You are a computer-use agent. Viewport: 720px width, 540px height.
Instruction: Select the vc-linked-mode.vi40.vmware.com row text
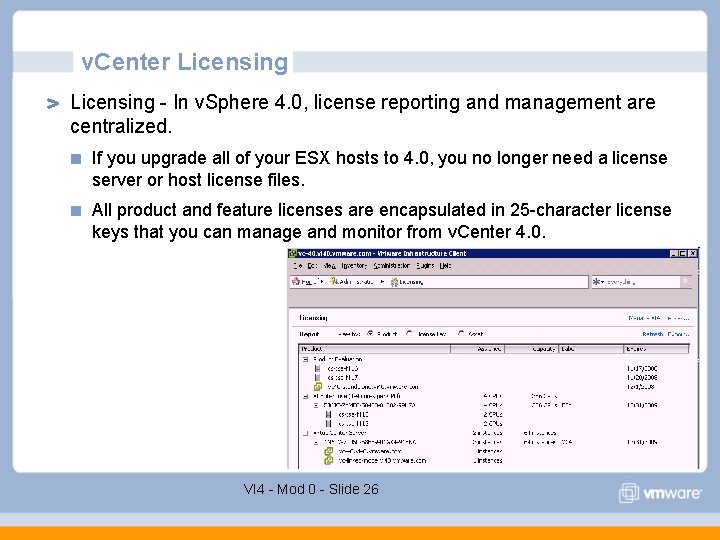382,461
